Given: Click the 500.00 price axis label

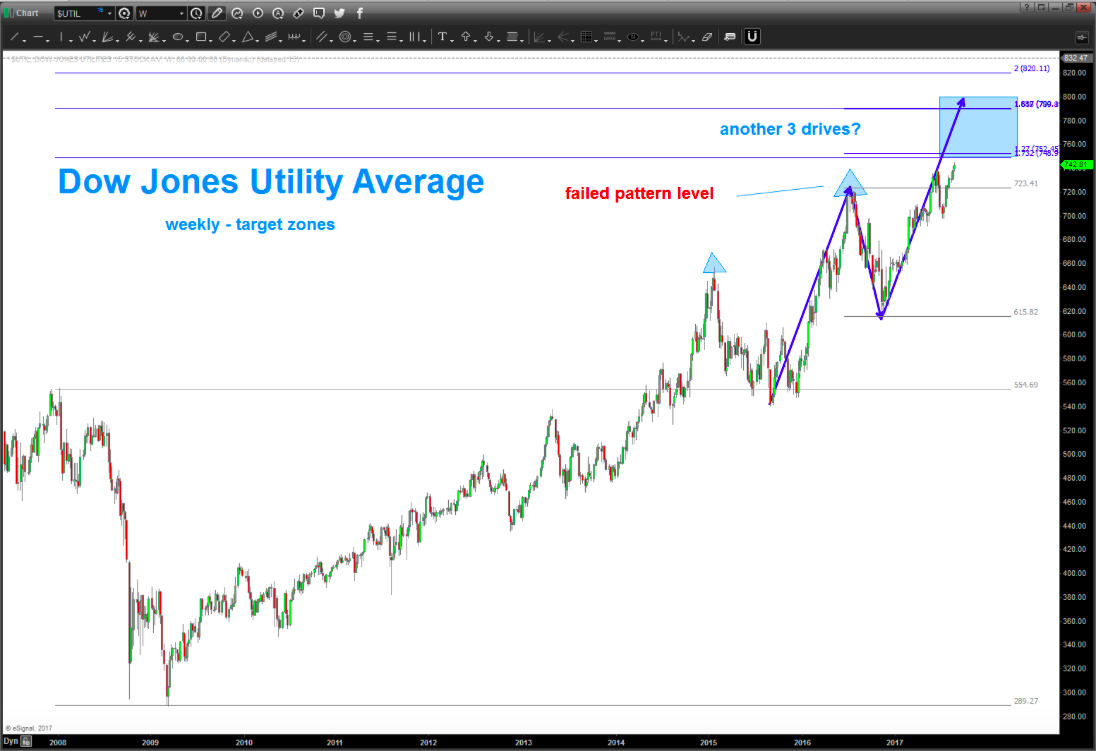Looking at the screenshot, I should [1074, 455].
